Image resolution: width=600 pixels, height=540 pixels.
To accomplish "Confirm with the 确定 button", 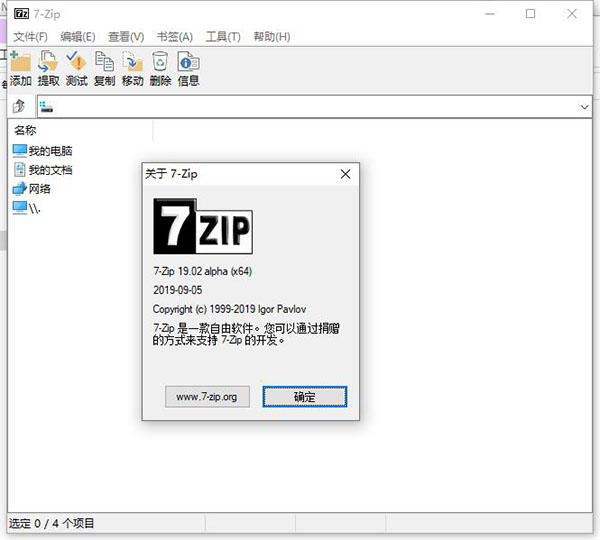I will point(305,396).
